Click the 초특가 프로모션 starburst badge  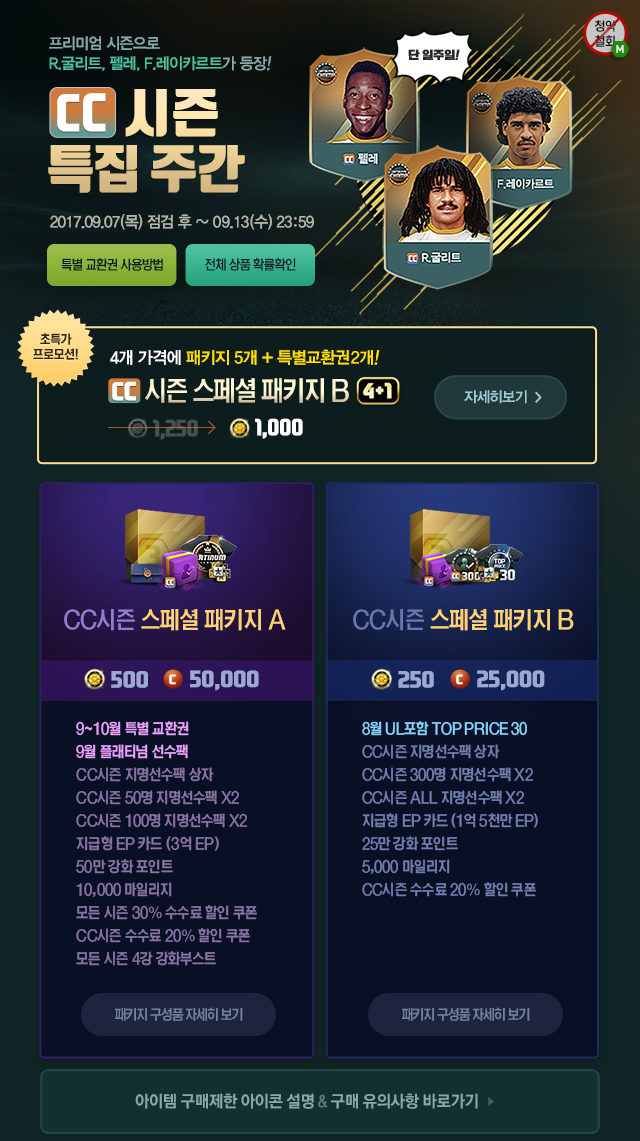point(55,348)
